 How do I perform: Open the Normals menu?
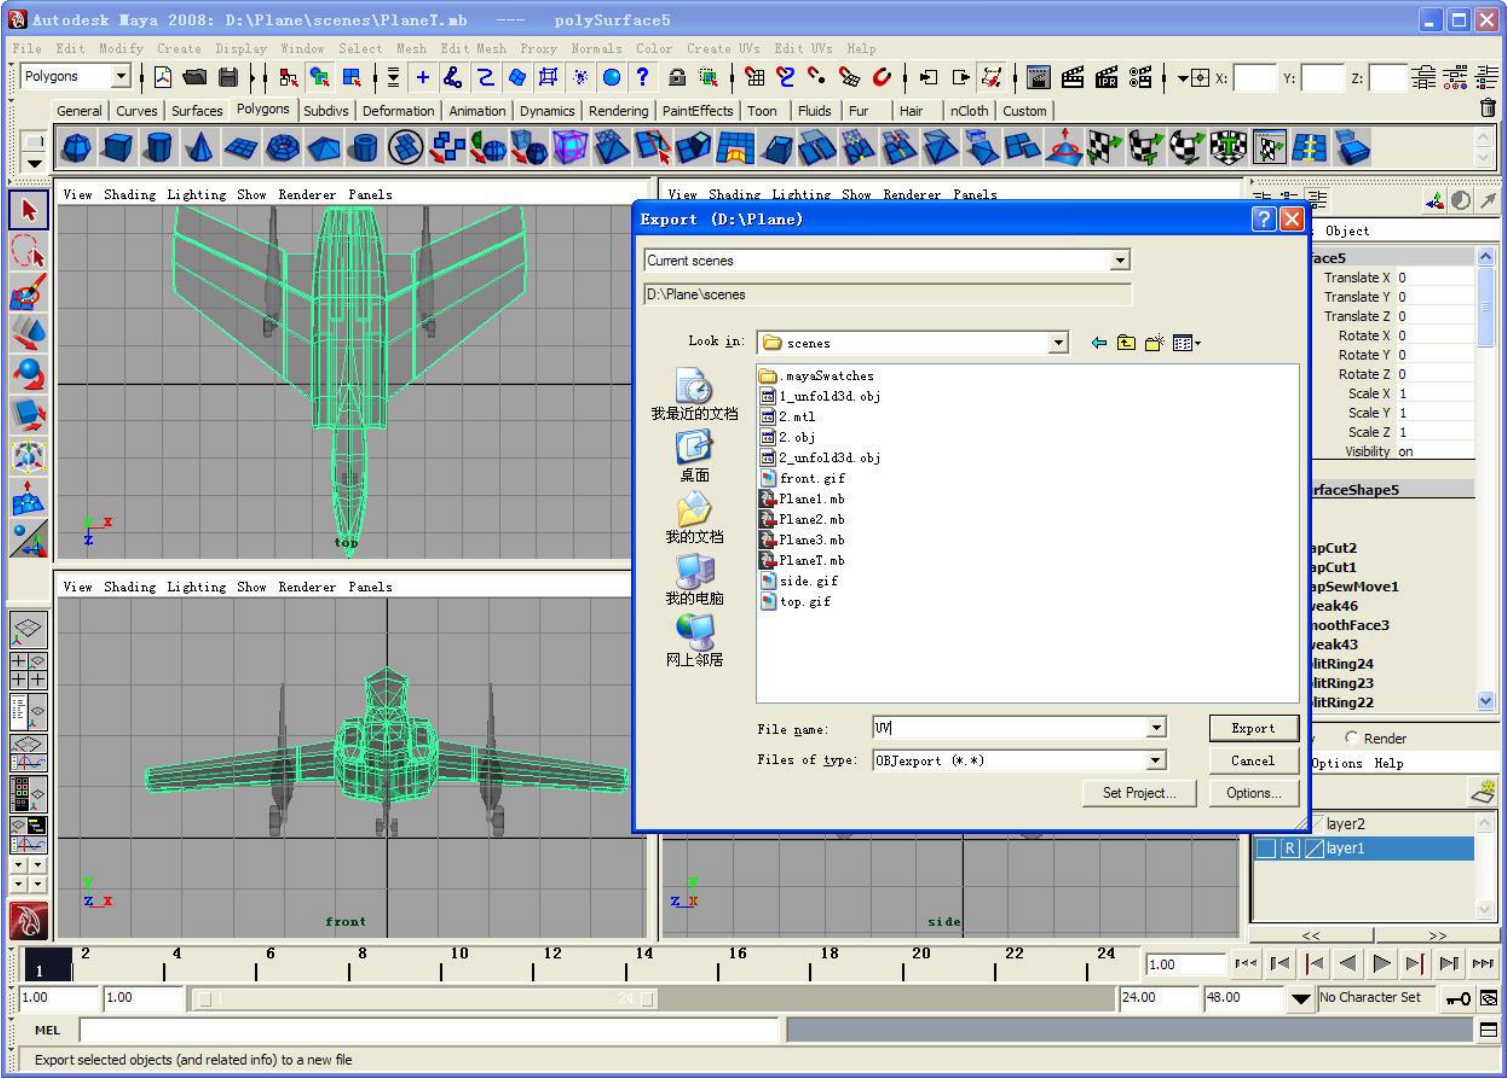[x=596, y=48]
